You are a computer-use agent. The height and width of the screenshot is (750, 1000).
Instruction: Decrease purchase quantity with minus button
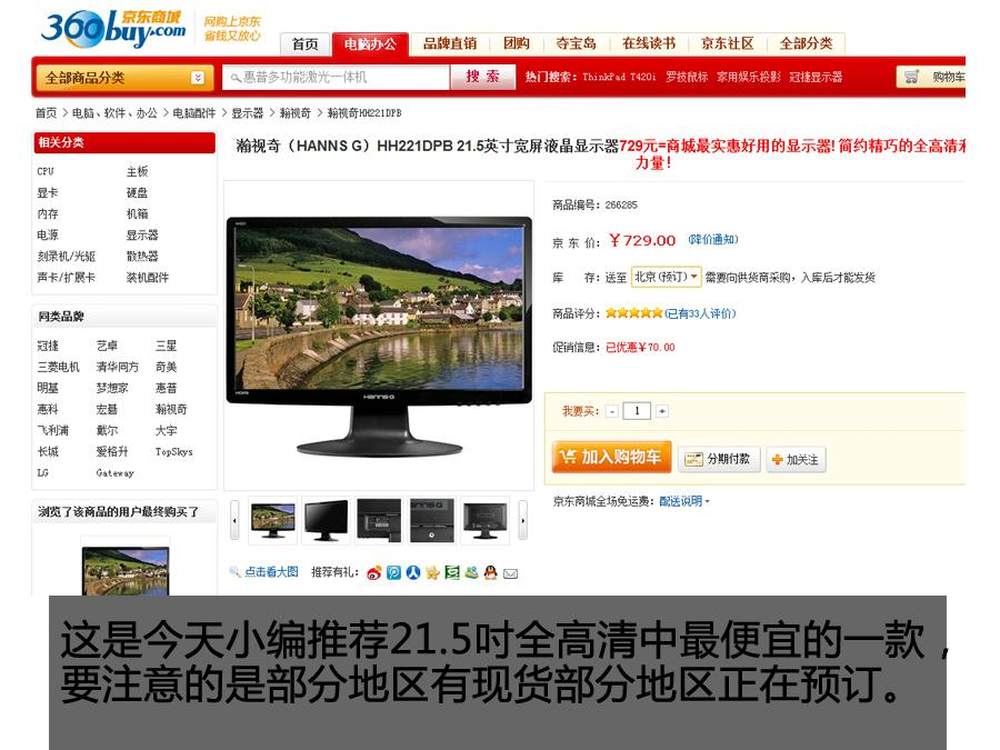[x=612, y=411]
